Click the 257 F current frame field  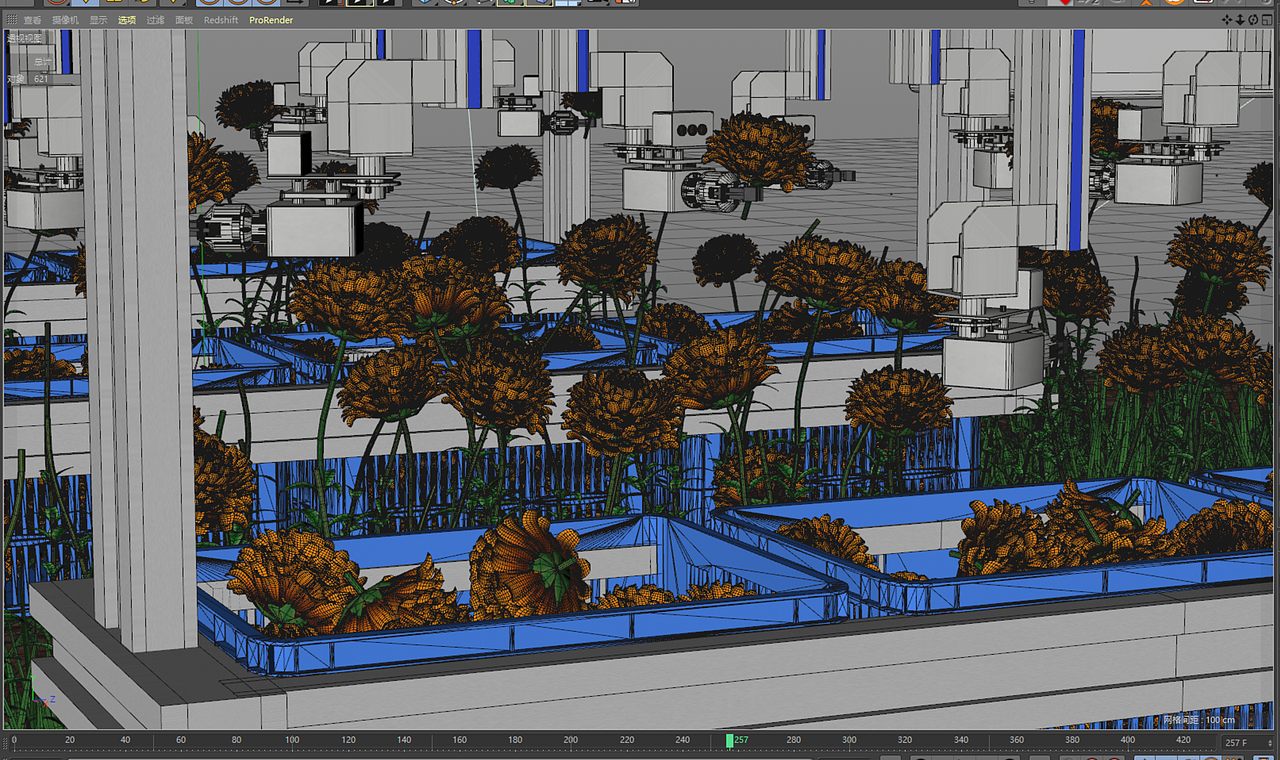1246,742
